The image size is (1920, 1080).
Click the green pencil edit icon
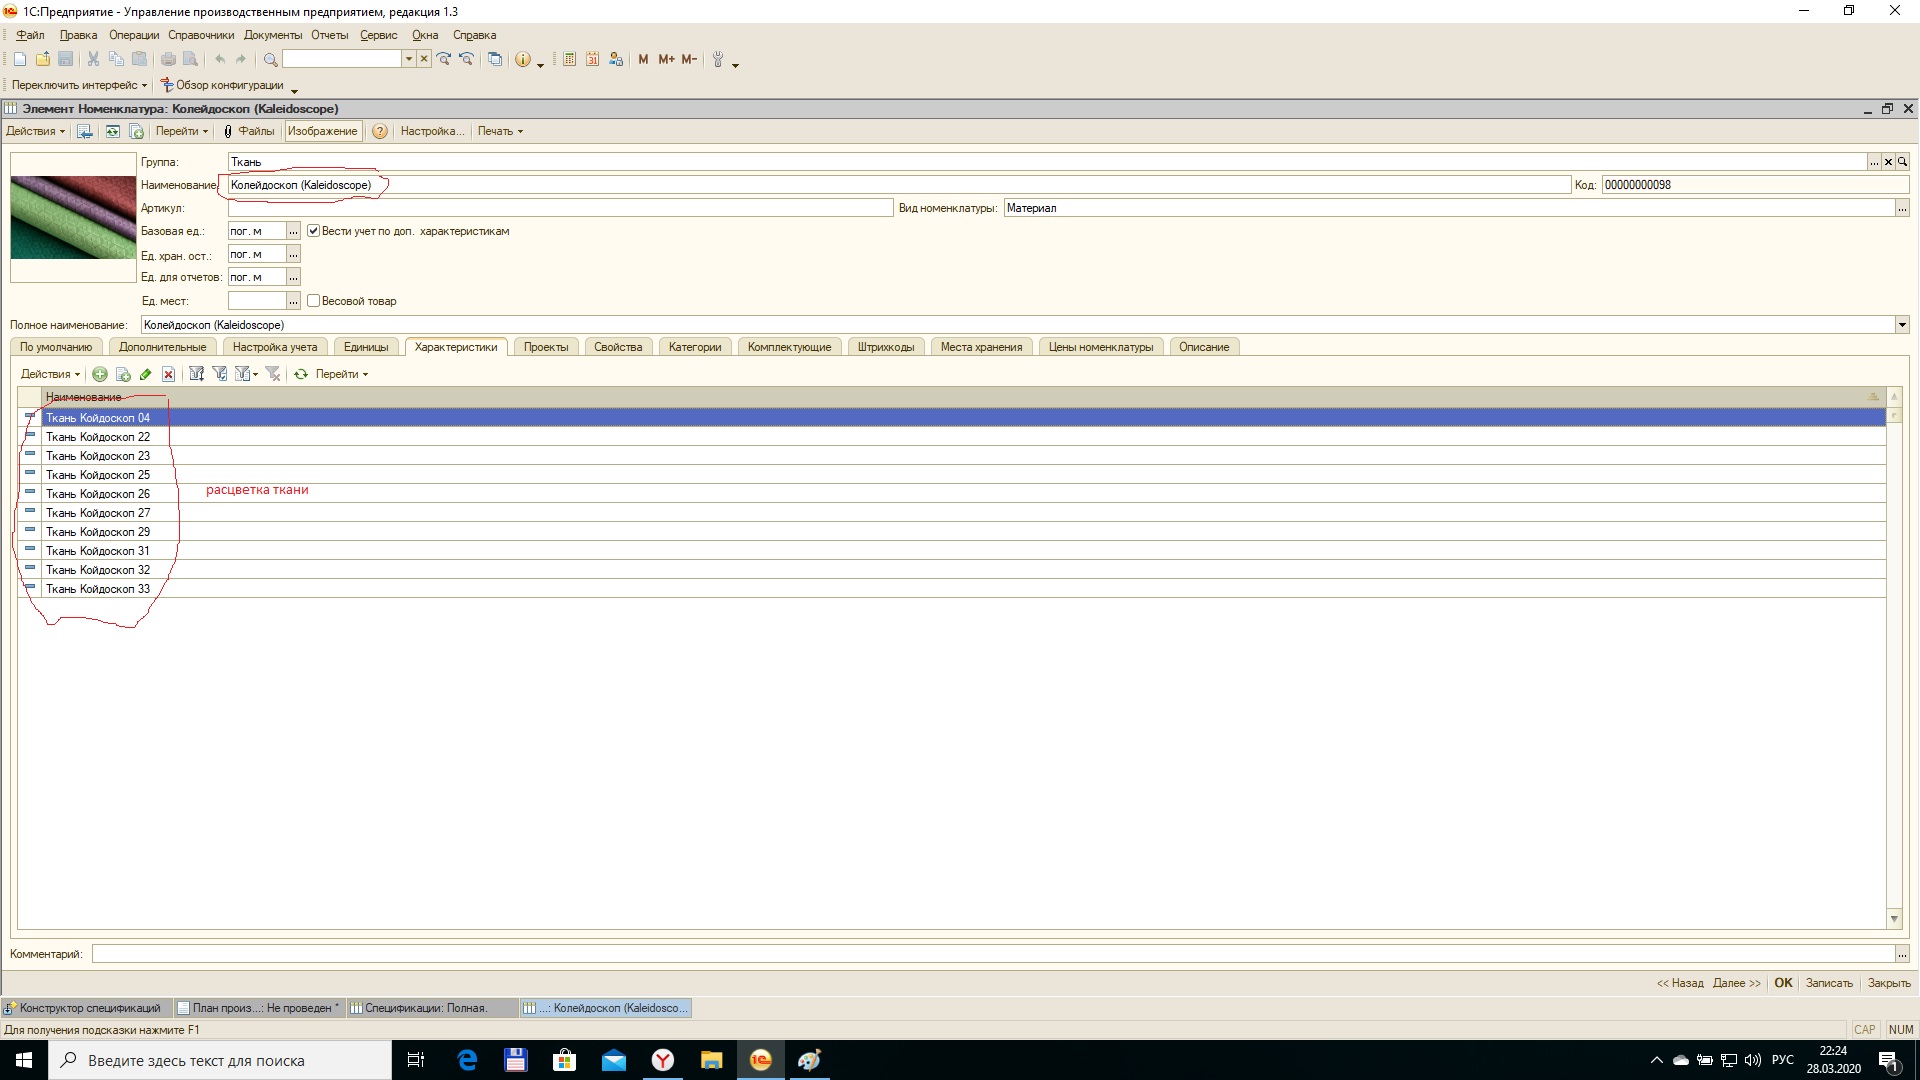(146, 374)
